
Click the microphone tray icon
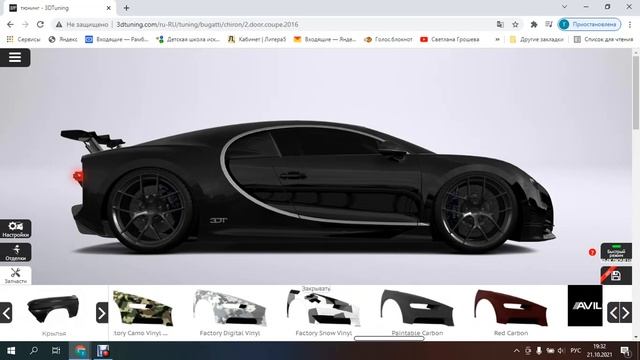[539, 351]
